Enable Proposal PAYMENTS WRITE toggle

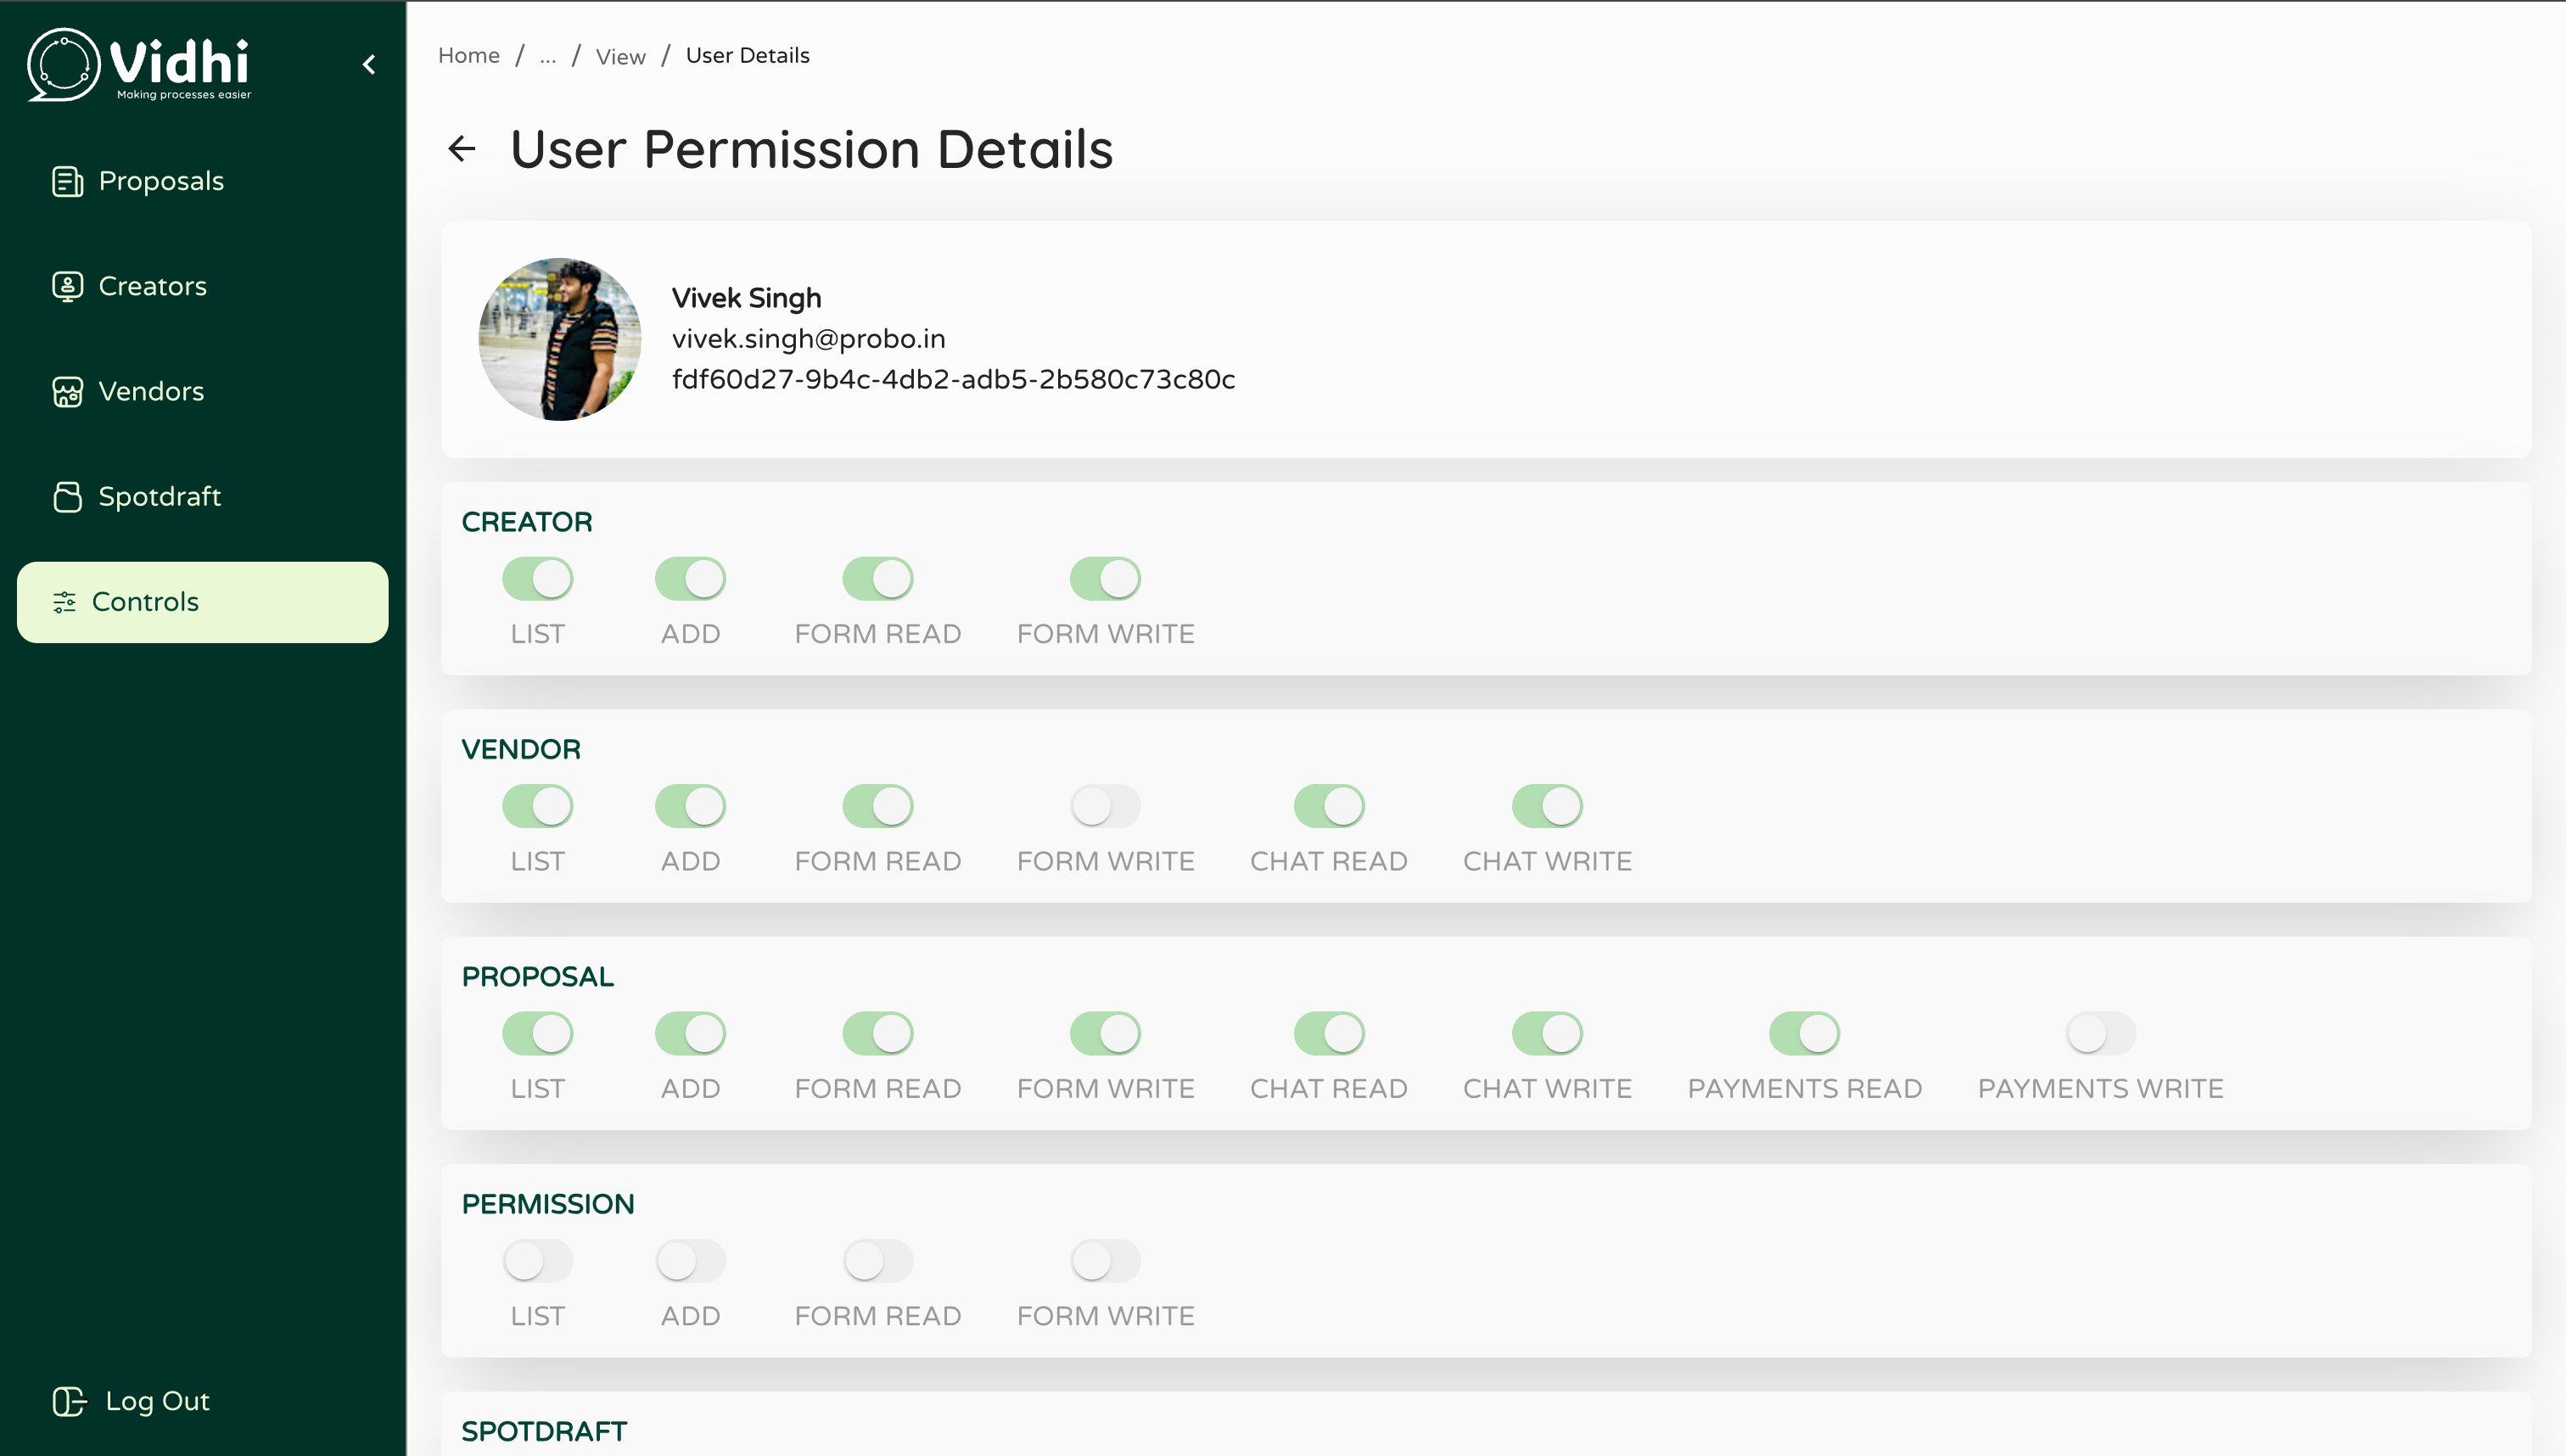(x=2100, y=1033)
